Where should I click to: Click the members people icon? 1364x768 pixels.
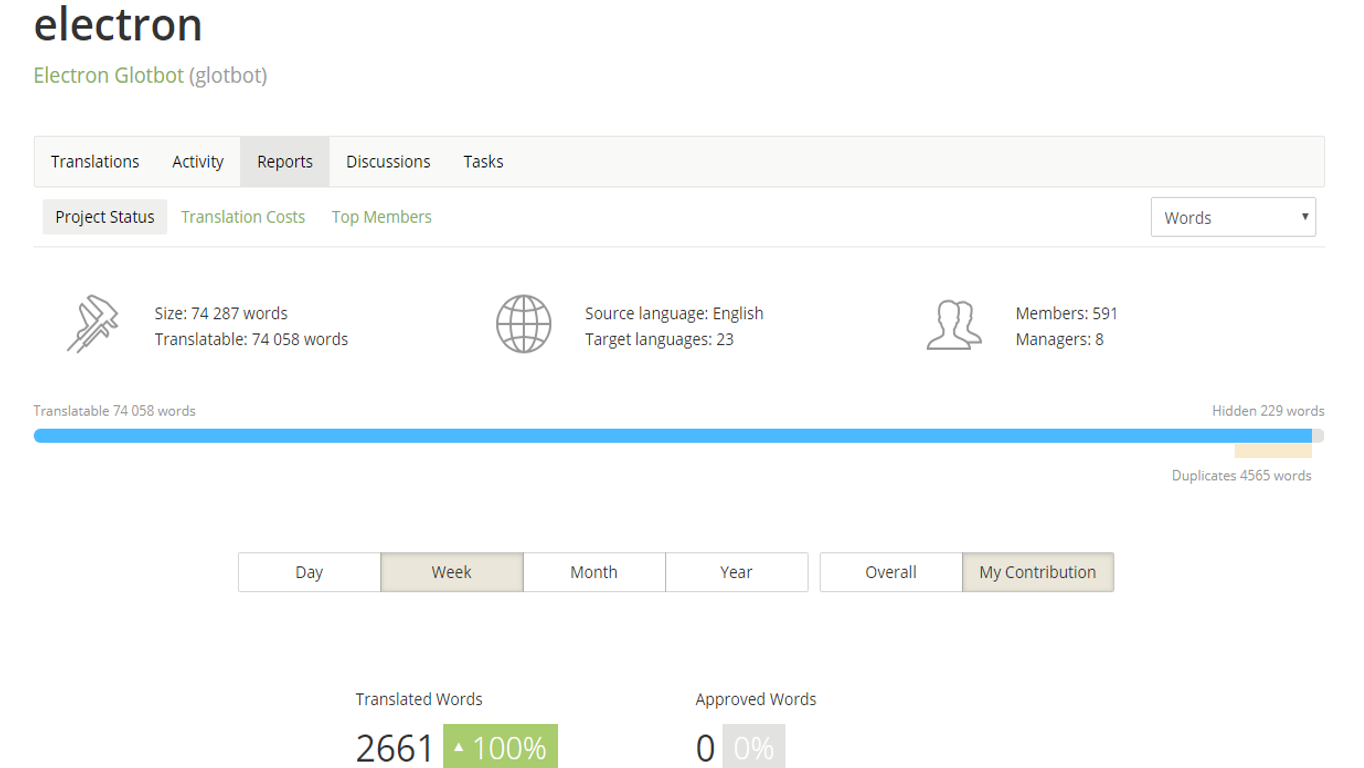pyautogui.click(x=954, y=324)
